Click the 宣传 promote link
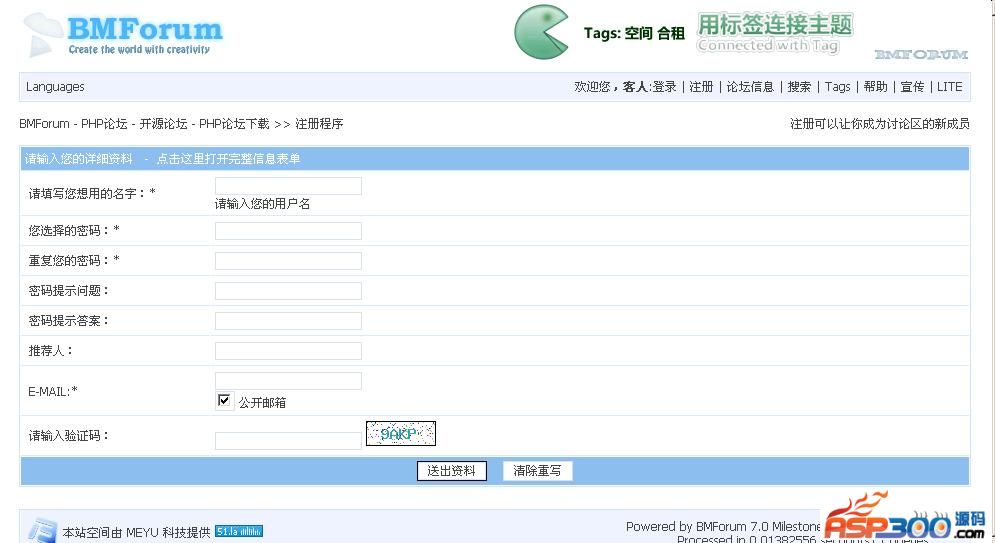995x543 pixels. pyautogui.click(x=913, y=87)
